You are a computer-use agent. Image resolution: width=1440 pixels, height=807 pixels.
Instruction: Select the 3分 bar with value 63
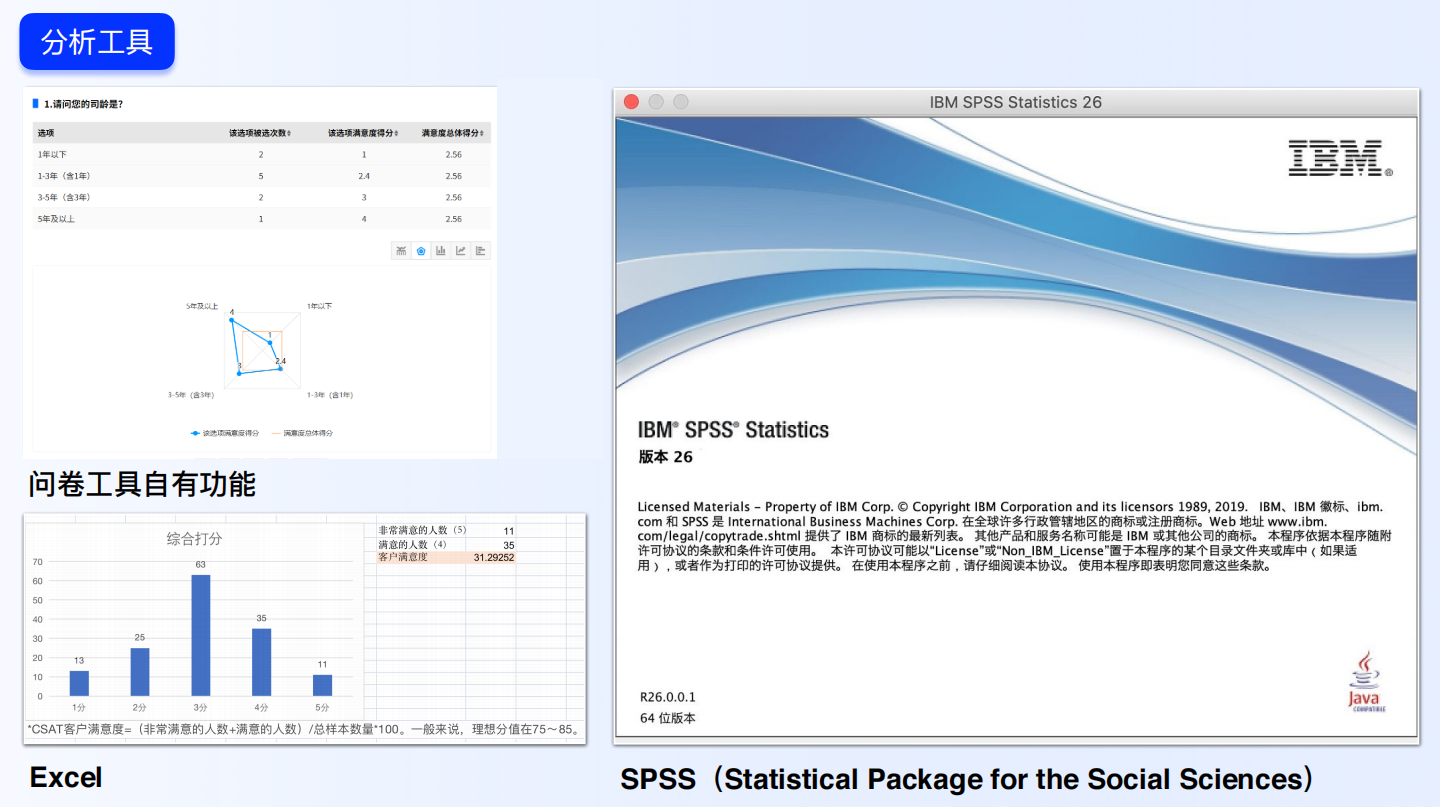[201, 635]
